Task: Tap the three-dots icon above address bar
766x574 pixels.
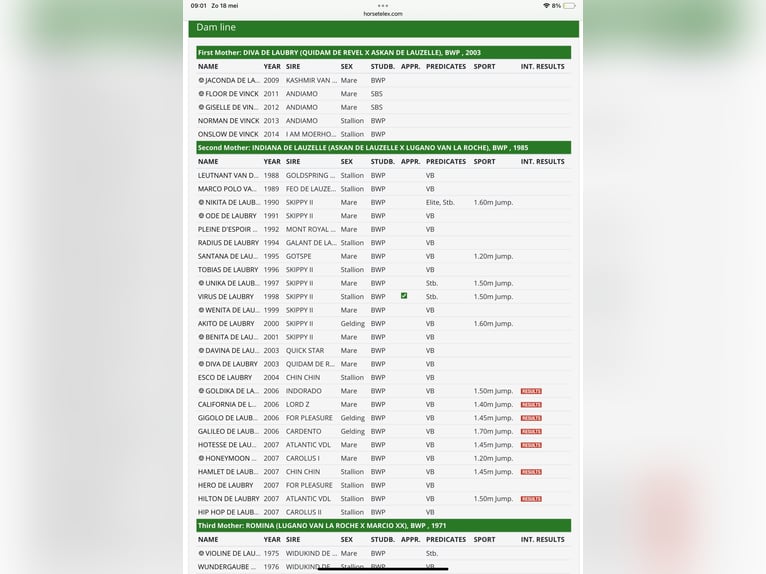Action: coord(383,5)
